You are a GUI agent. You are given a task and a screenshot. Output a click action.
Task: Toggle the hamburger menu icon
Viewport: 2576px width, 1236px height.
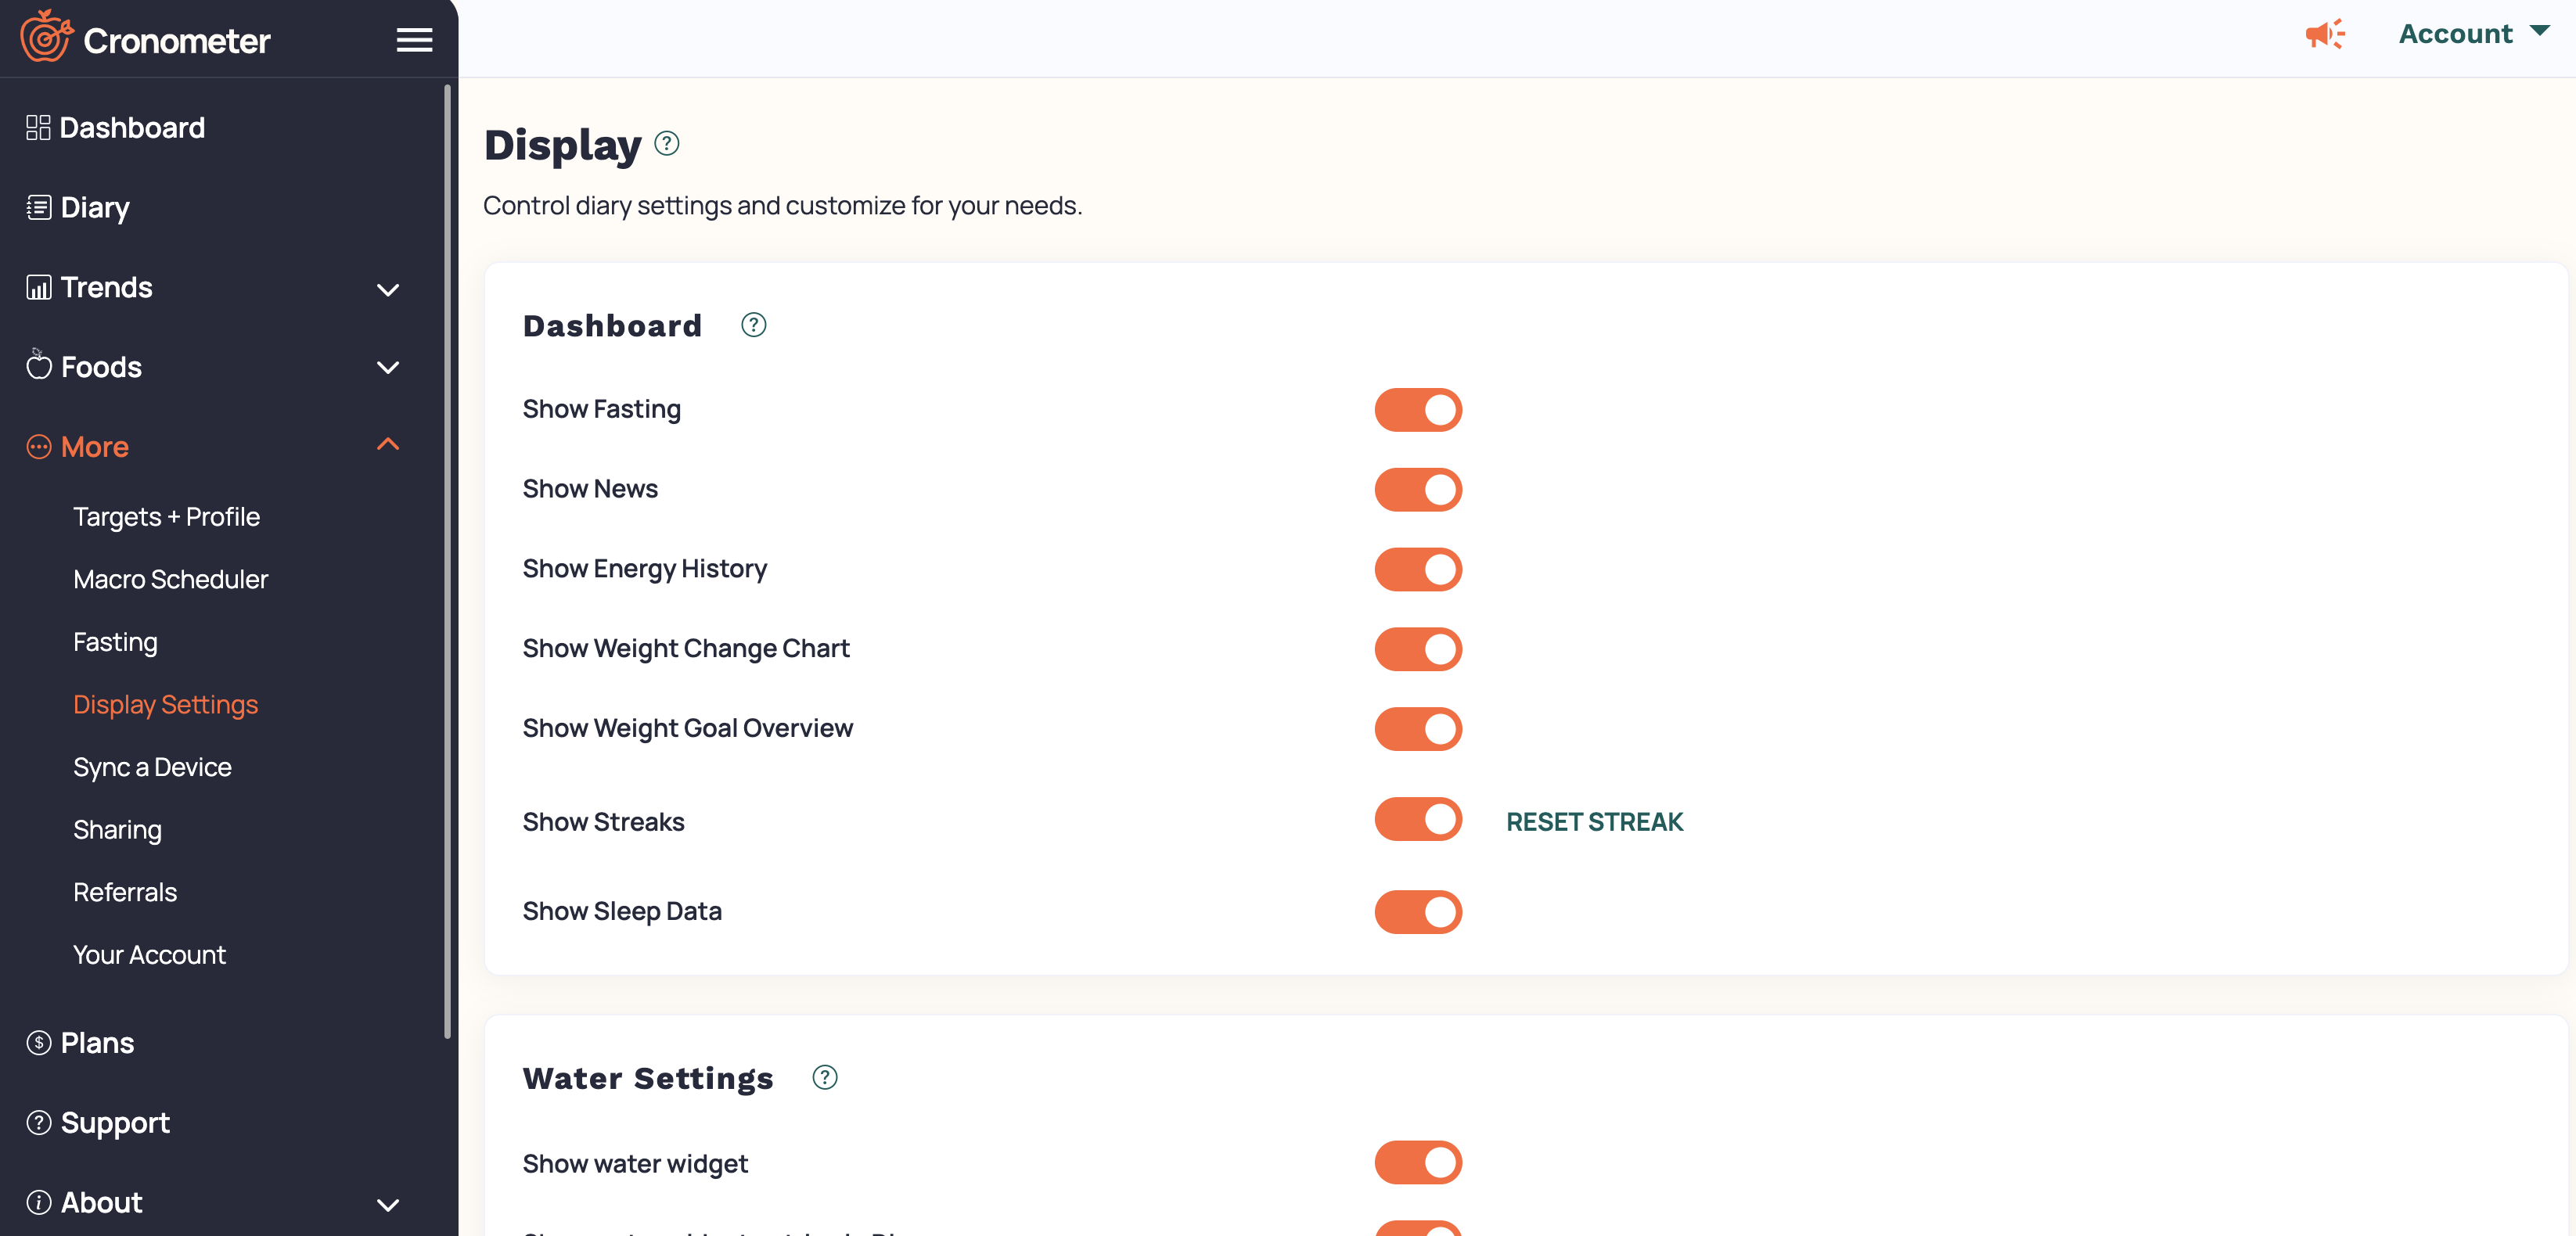(x=414, y=40)
